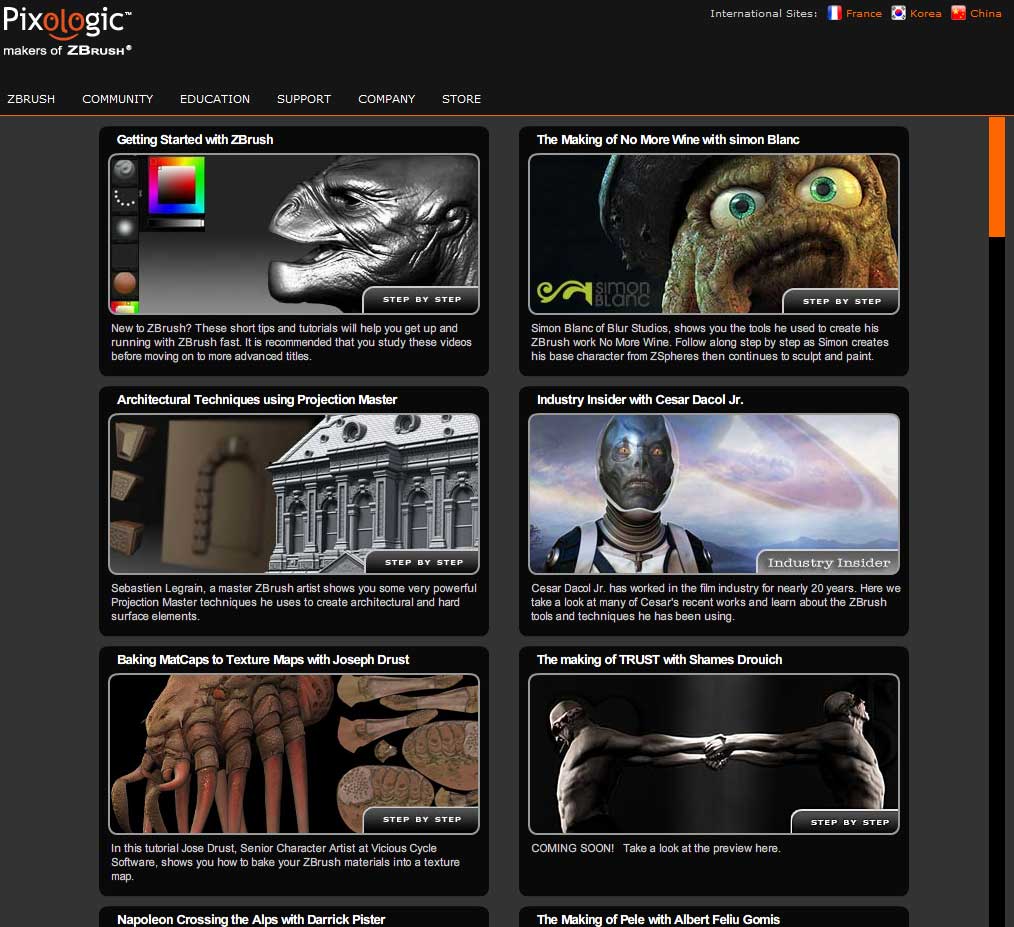The image size is (1014, 927).
Task: Click 'In this tutorial Jose Drust' description text
Action: pos(285,862)
